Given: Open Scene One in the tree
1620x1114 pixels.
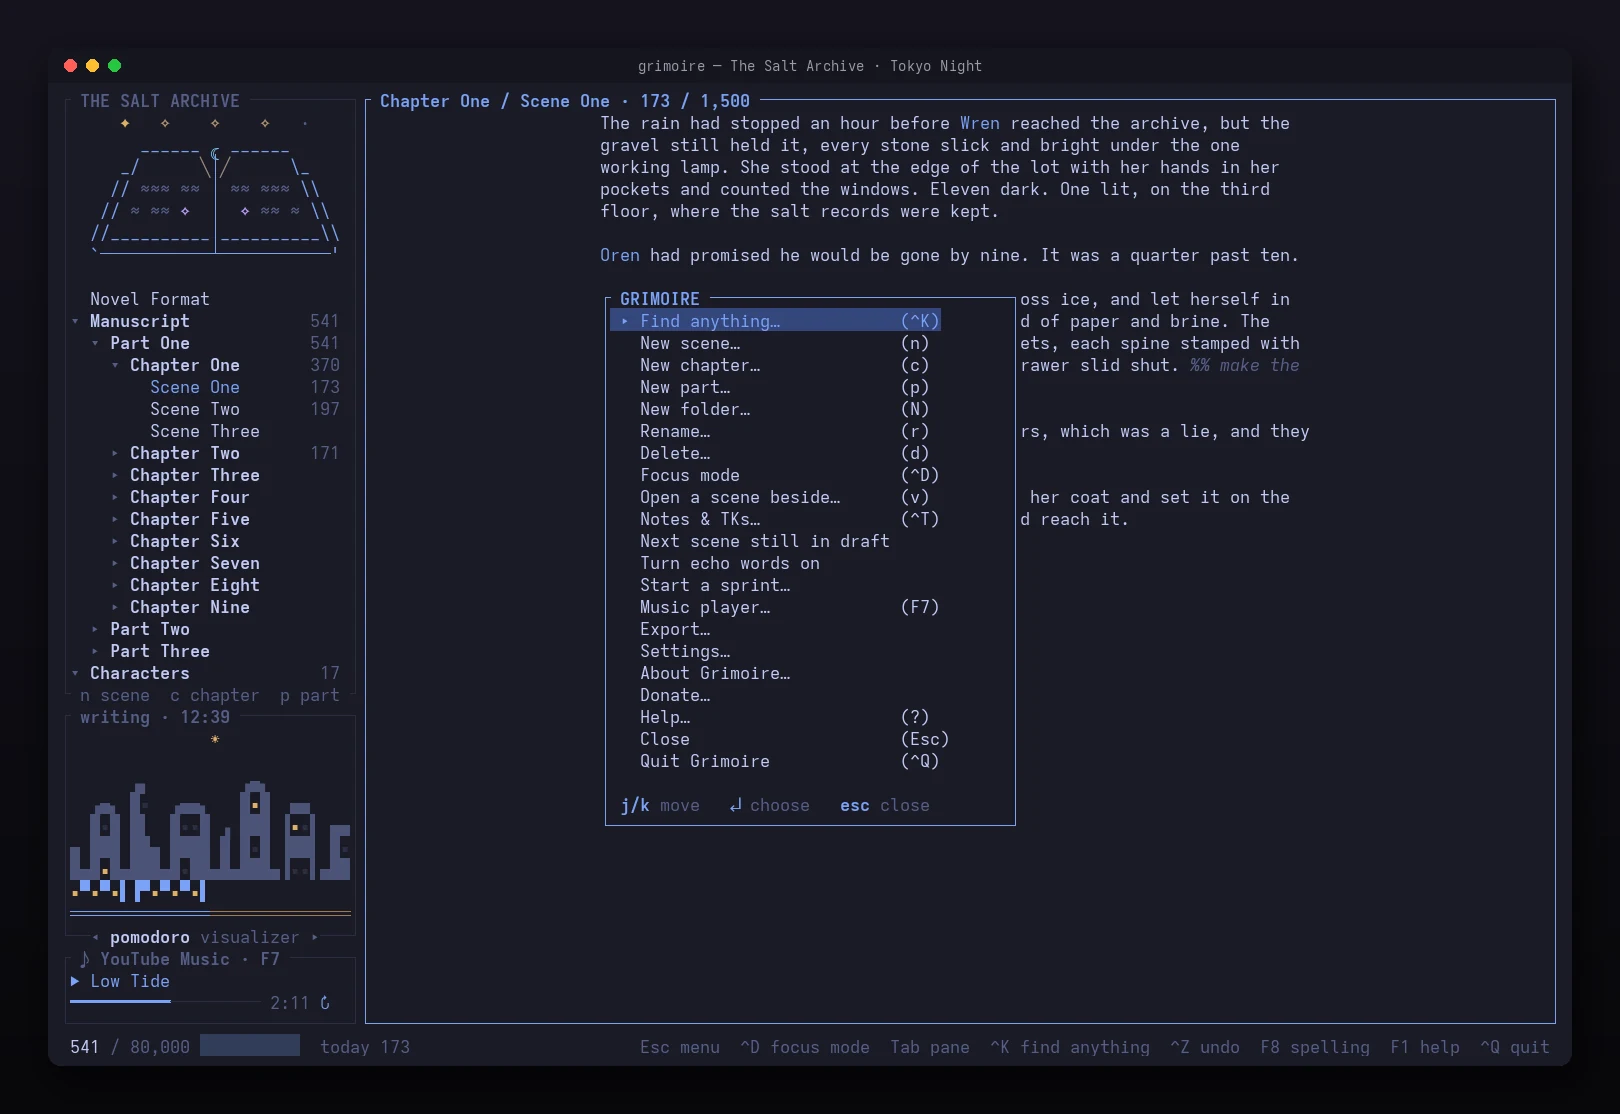Looking at the screenshot, I should (x=195, y=387).
